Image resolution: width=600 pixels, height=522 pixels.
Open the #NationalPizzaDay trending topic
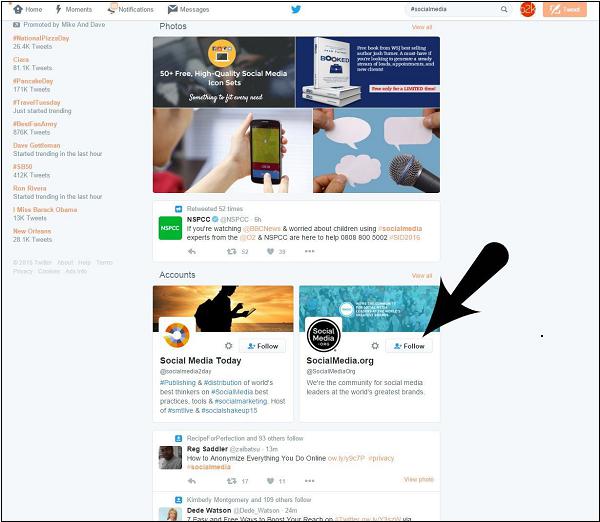pos(41,38)
